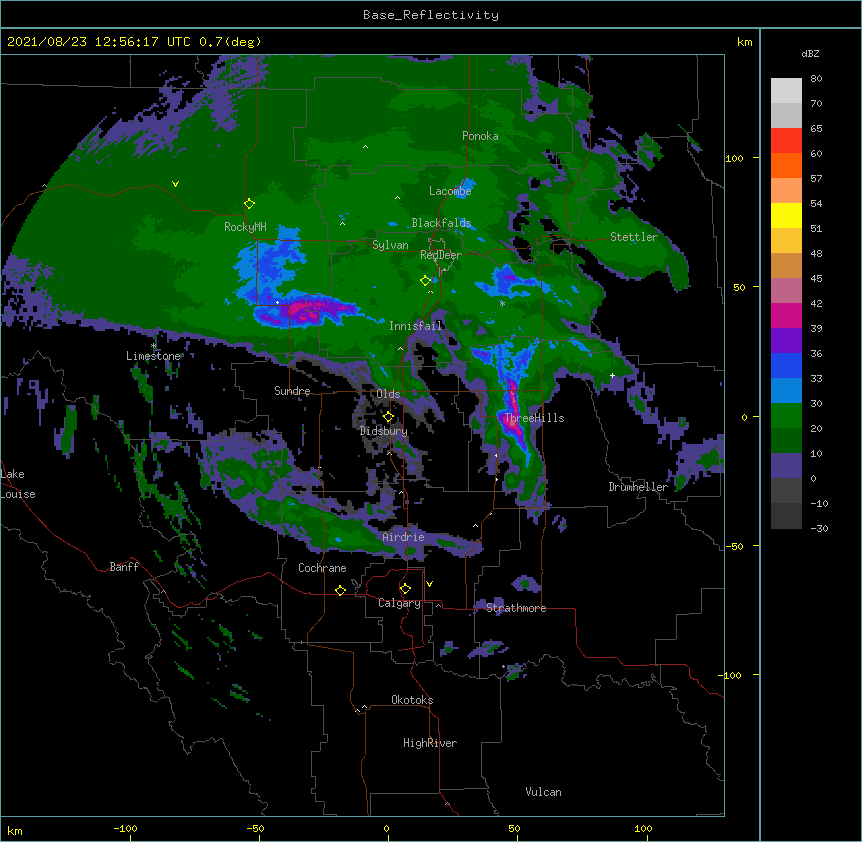Screen dimensions: 862x842
Task: Select the slate violet 0-10 dBZ swatch
Action: click(786, 466)
